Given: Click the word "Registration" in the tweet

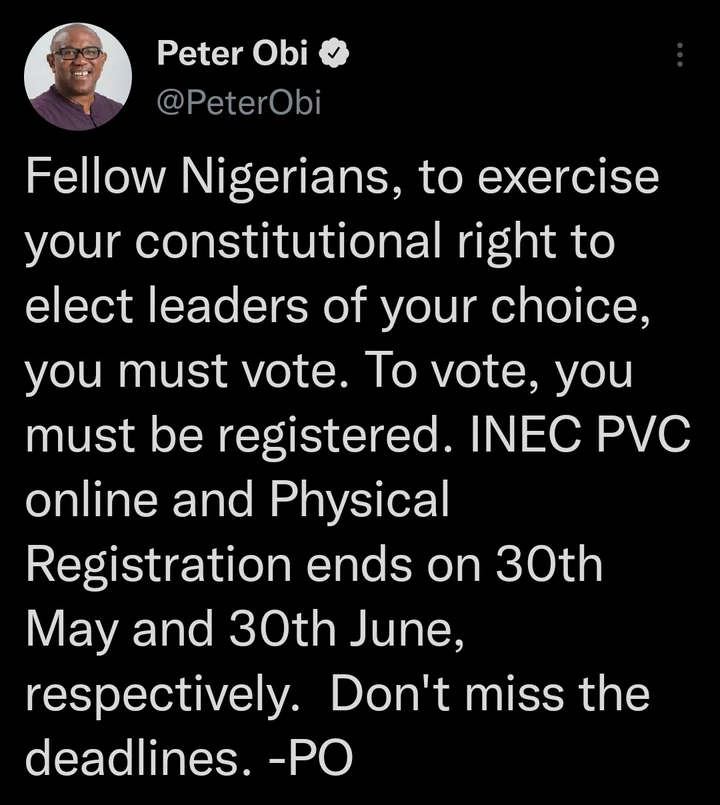Looking at the screenshot, I should (158, 566).
